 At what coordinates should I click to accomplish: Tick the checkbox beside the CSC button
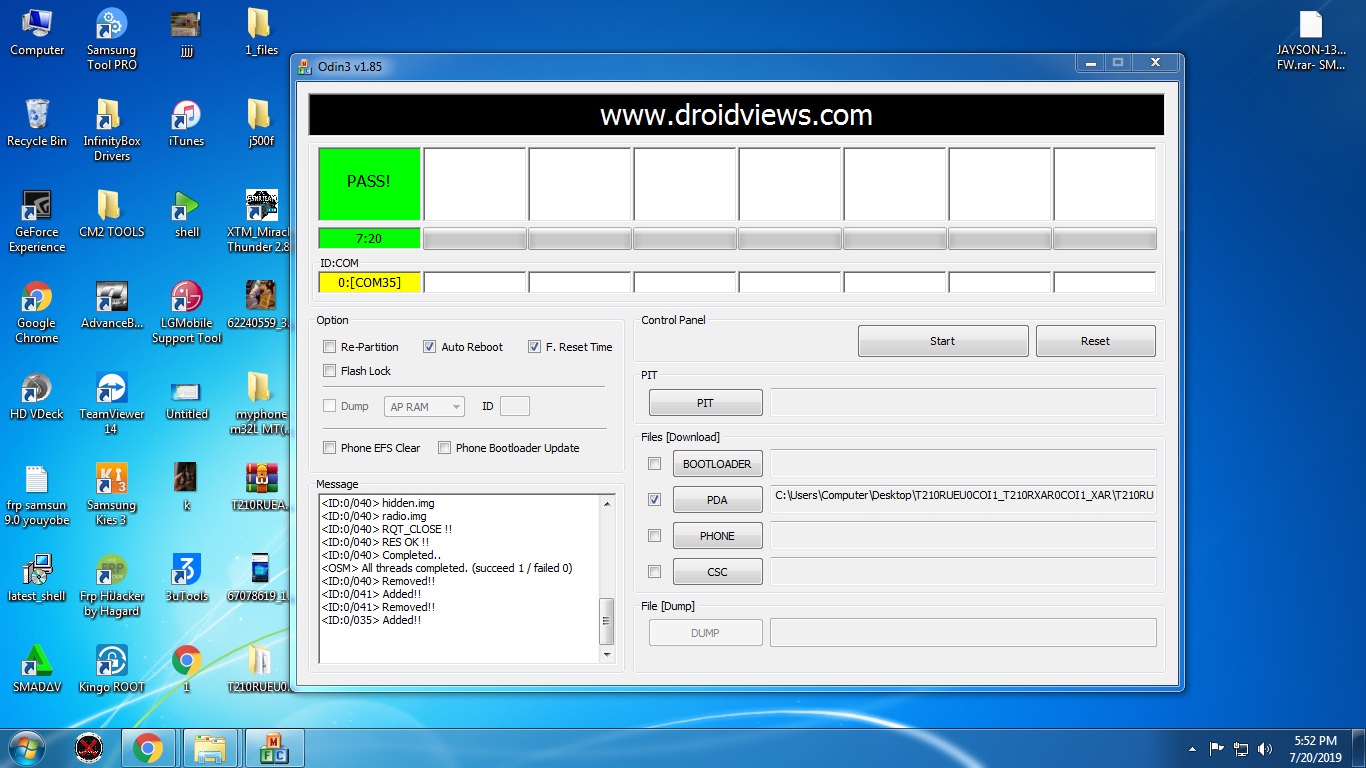point(654,572)
